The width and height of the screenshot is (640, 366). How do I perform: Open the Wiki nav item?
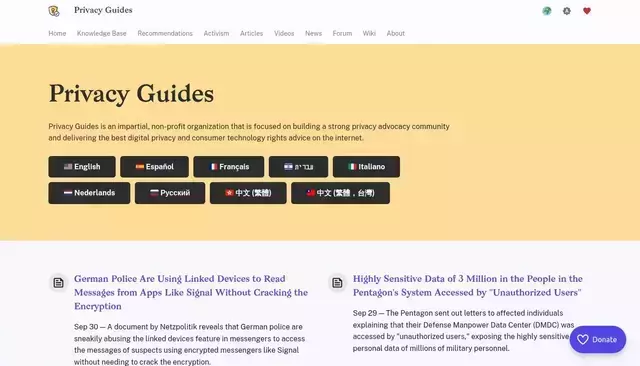tap(369, 33)
